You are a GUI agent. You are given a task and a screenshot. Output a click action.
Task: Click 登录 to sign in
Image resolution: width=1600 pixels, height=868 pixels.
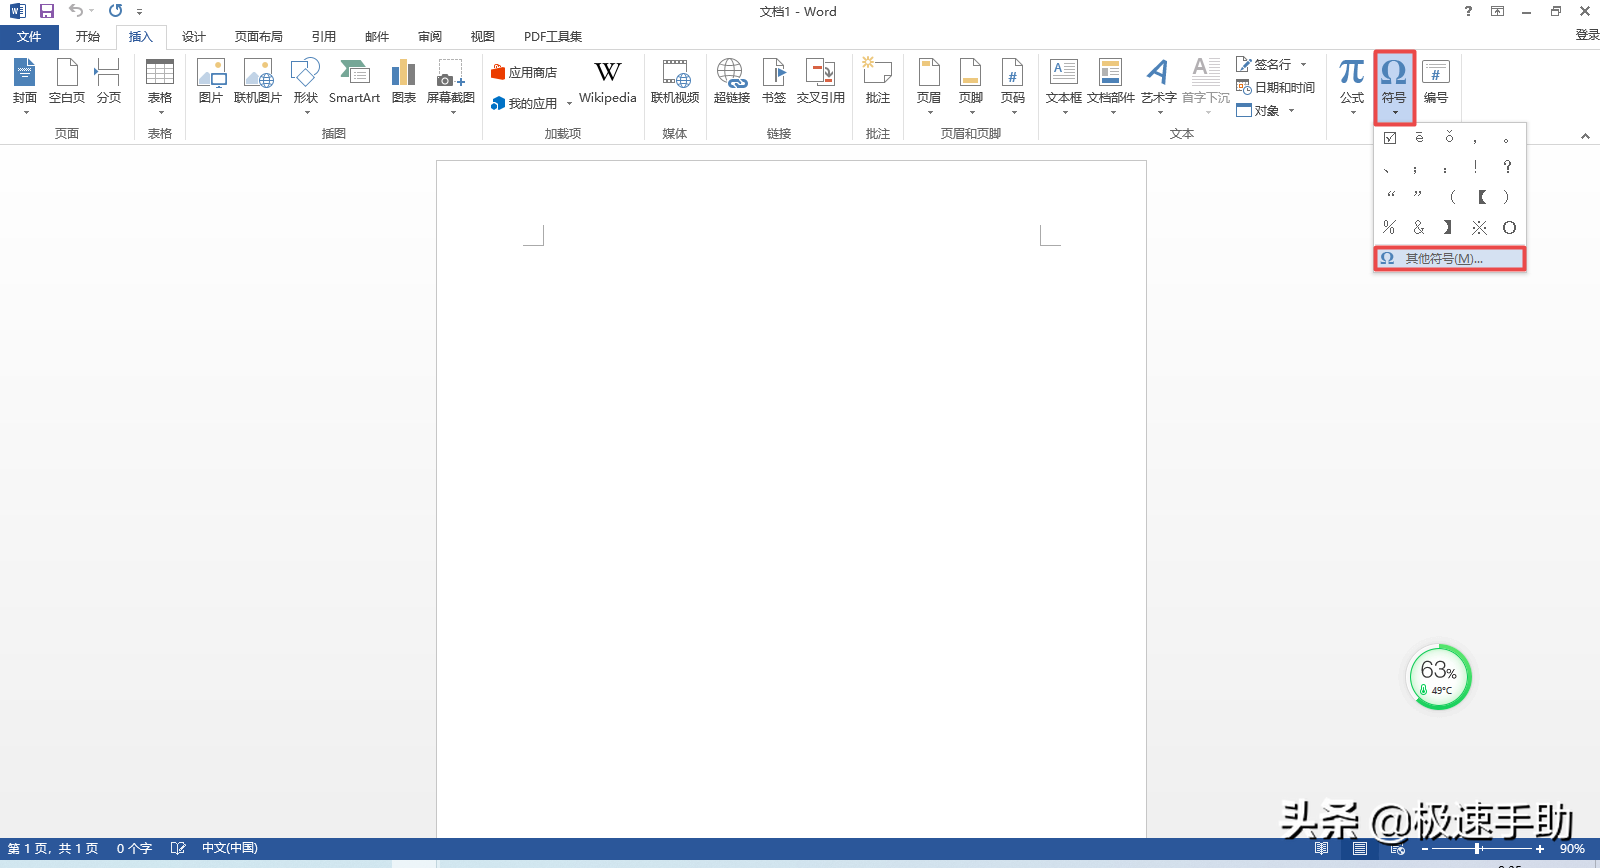click(x=1587, y=35)
